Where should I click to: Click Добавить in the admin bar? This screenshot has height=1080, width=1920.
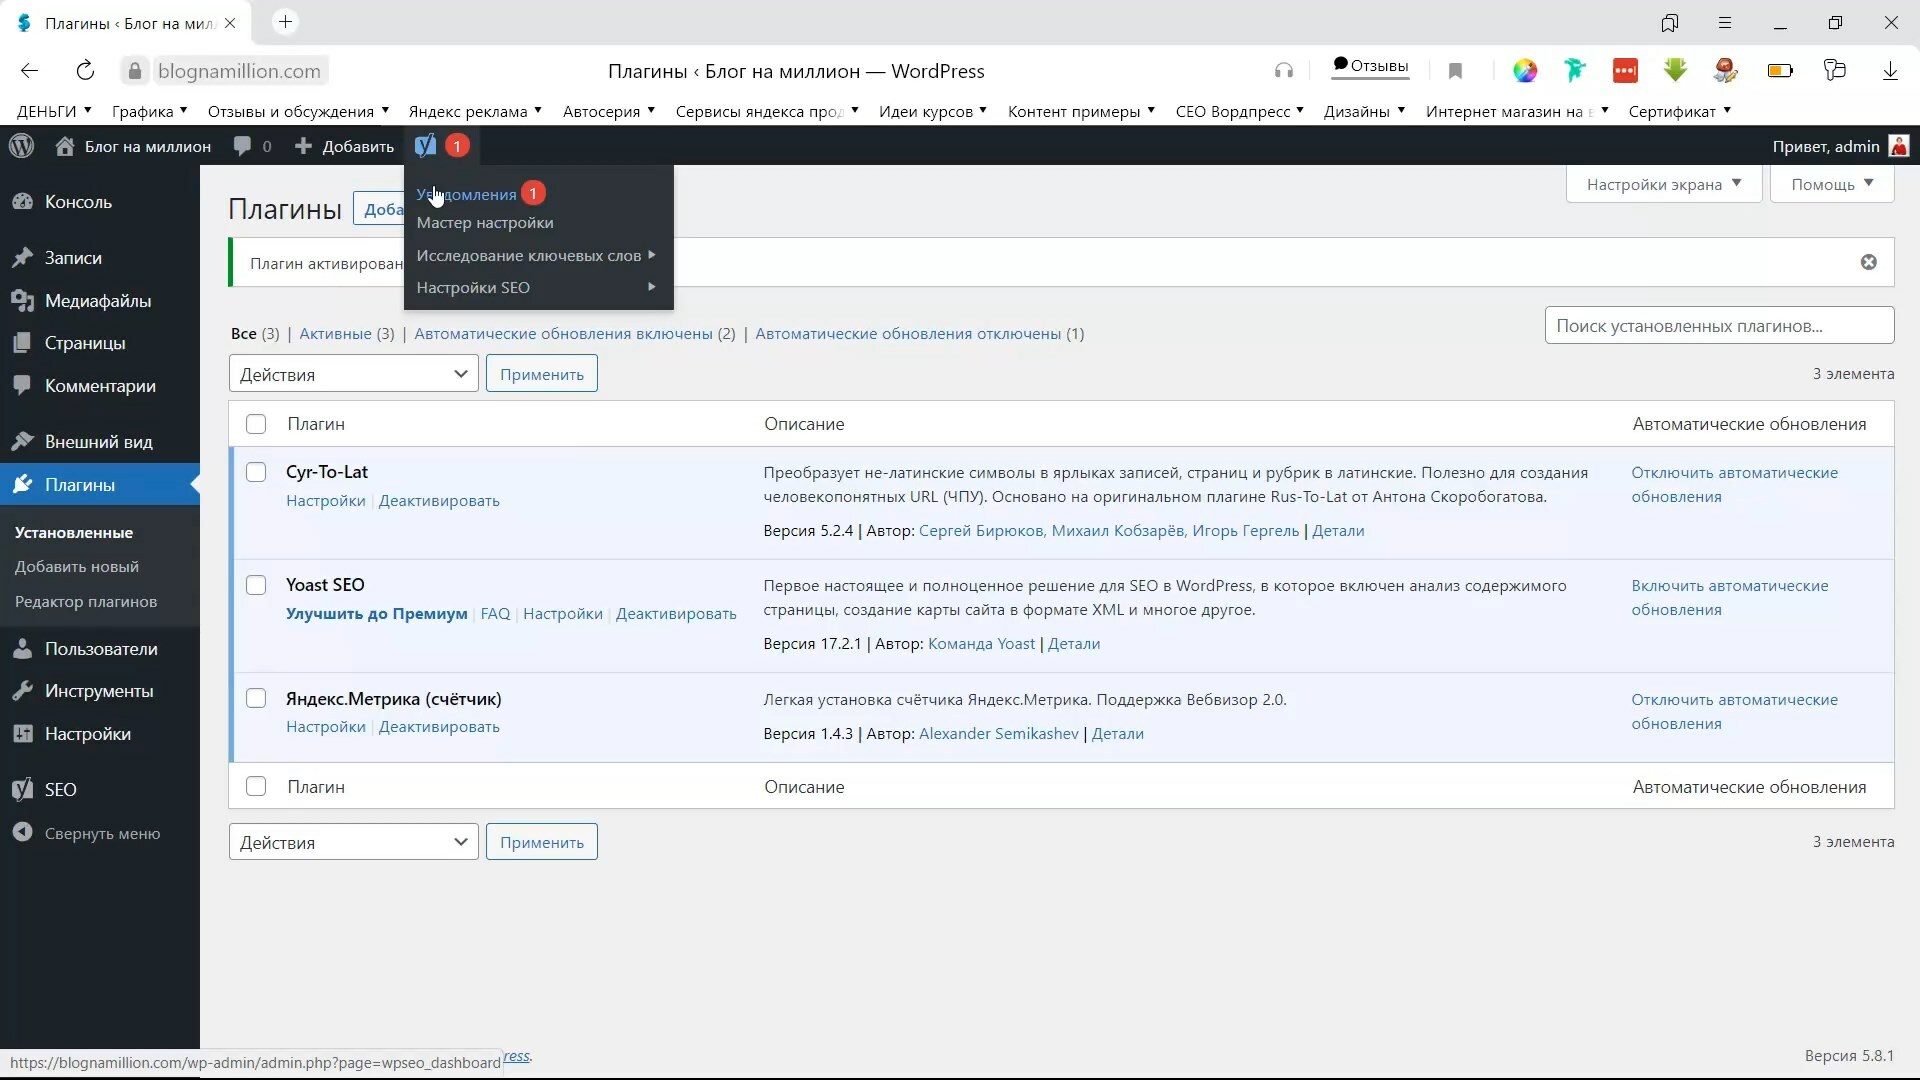click(x=345, y=146)
